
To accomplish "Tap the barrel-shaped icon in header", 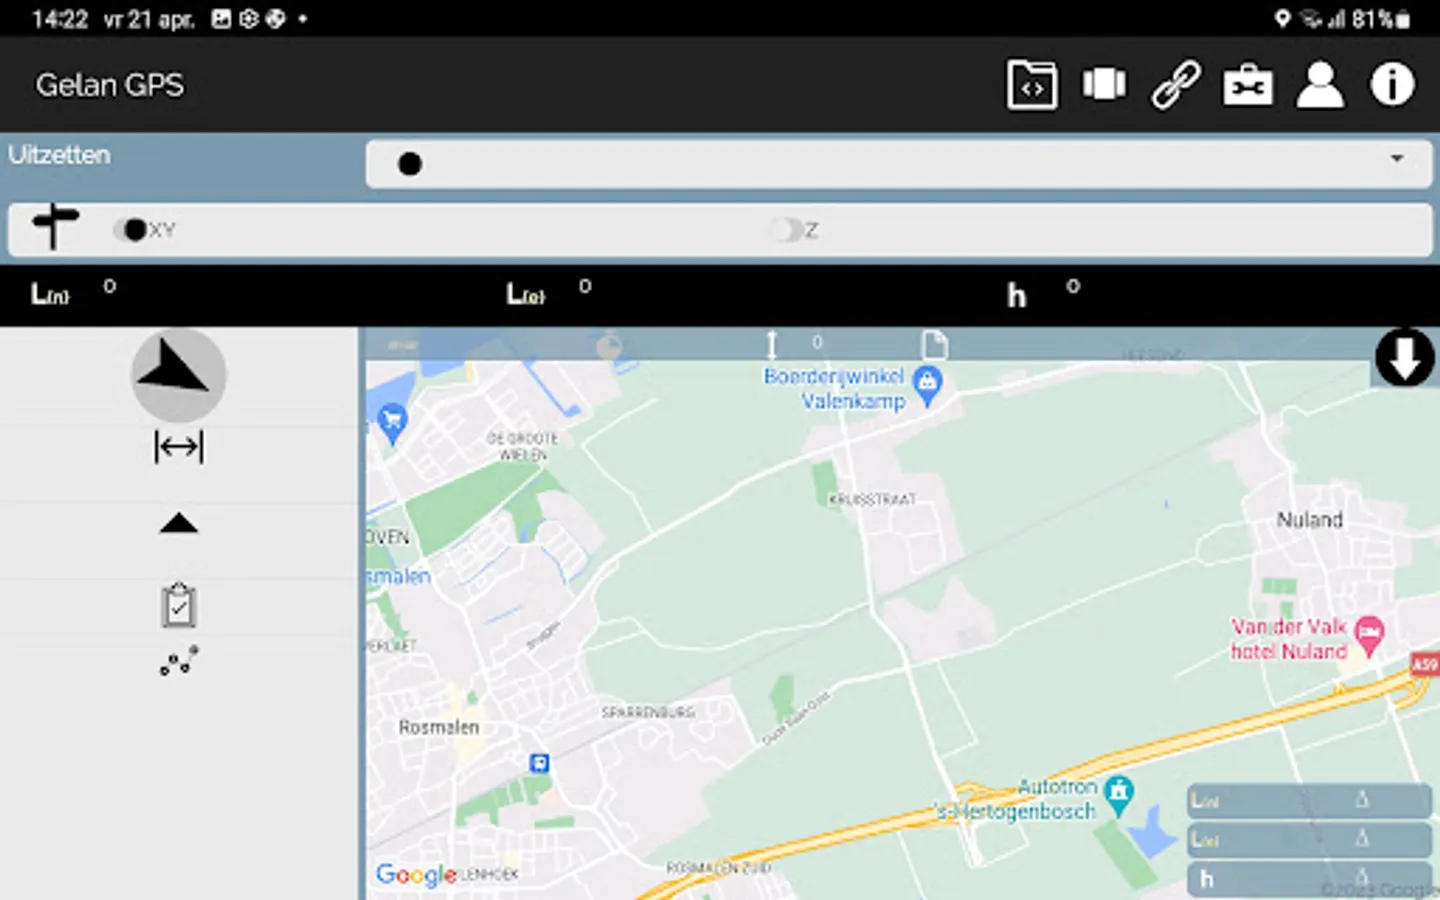I will (x=1104, y=85).
